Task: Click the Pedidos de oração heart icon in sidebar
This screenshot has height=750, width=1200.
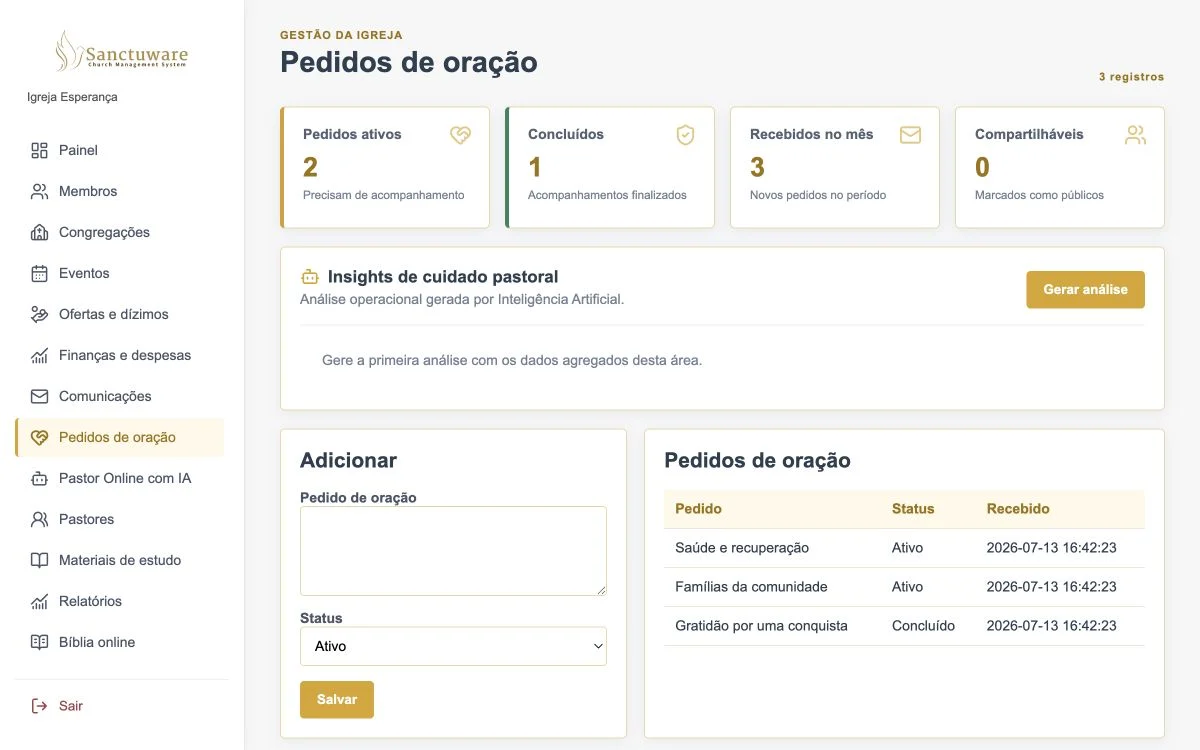Action: pyautogui.click(x=39, y=437)
